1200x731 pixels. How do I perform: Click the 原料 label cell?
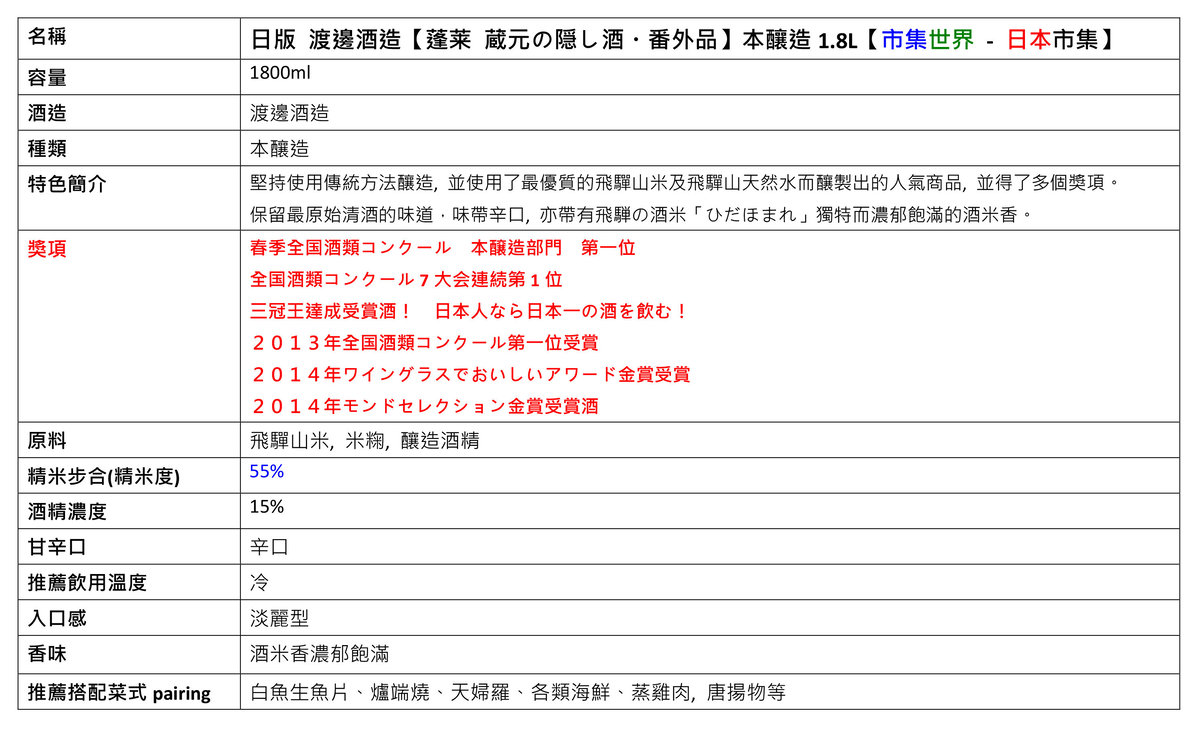[129, 440]
